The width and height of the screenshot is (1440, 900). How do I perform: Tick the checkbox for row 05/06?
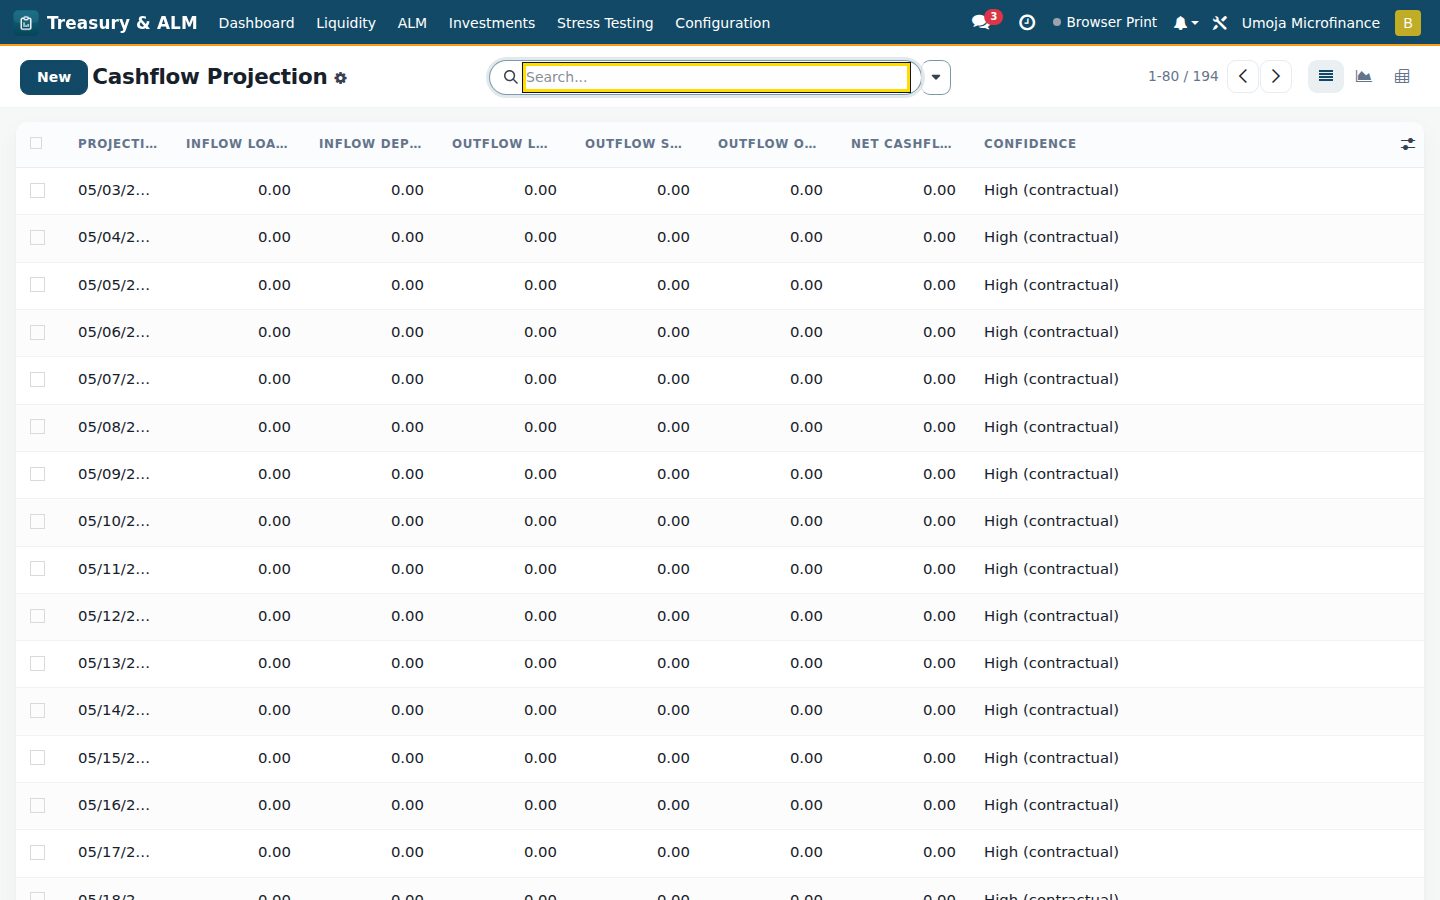(x=37, y=332)
